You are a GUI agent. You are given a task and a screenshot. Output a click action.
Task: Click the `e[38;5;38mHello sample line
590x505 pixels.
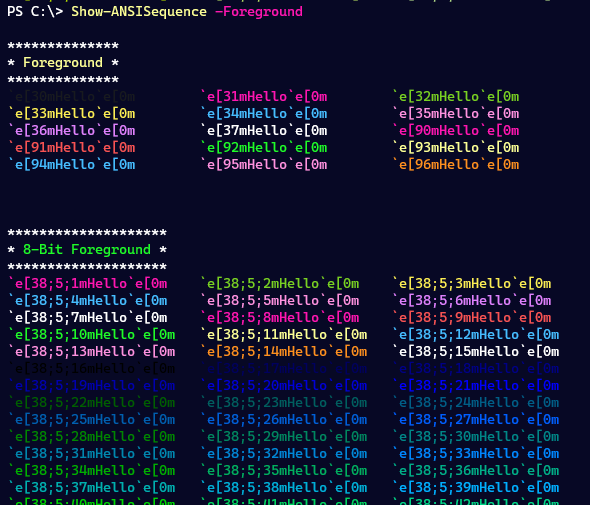point(283,487)
